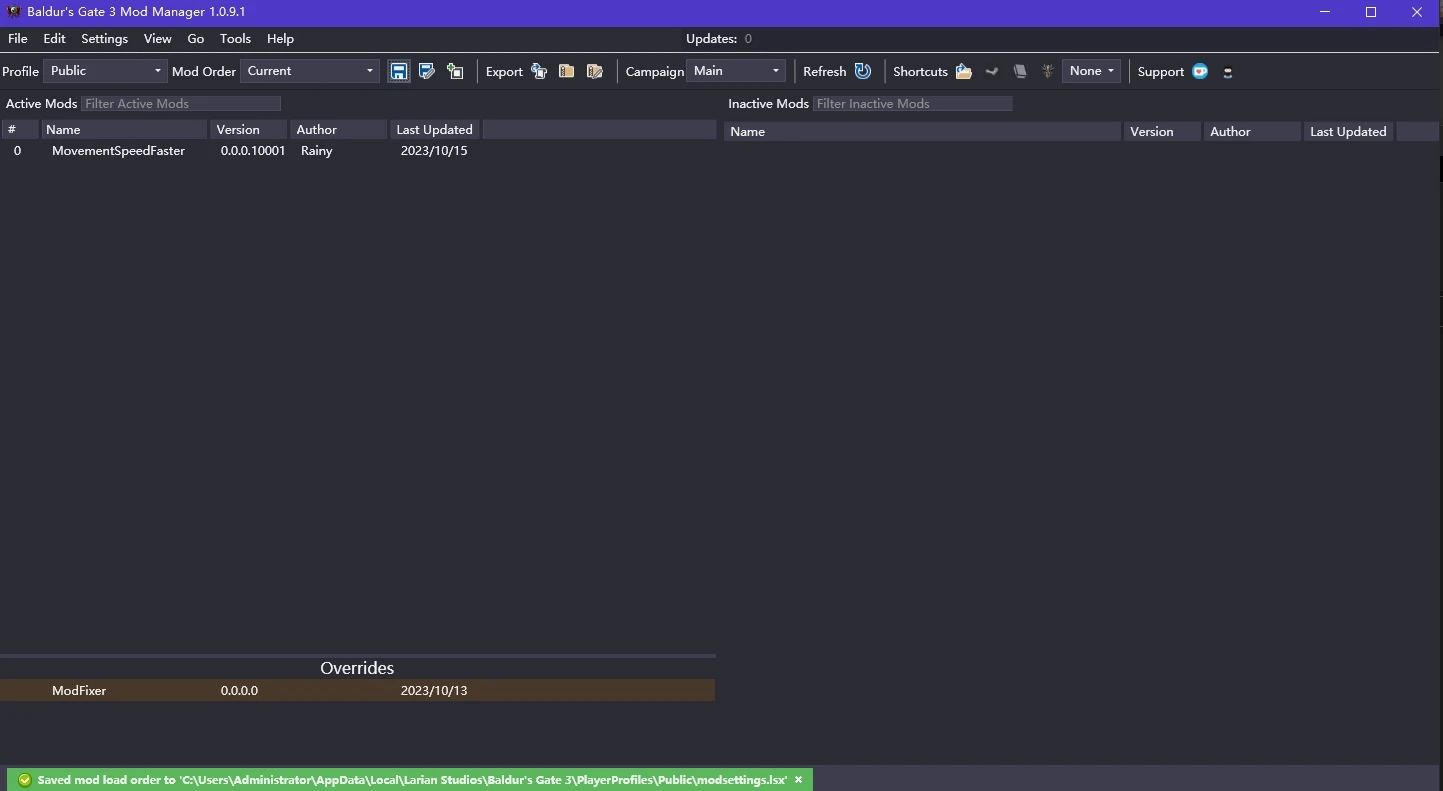Click the third Shortcuts icon, the gray page
The width and height of the screenshot is (1443, 791).
pyautogui.click(x=1020, y=71)
